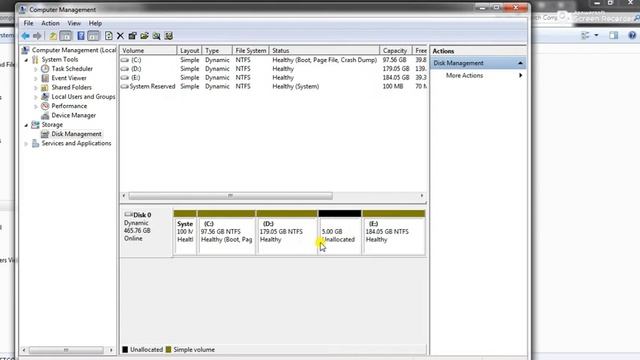Select the (C:) 97.56 GB partition block
Image resolution: width=640 pixels, height=360 pixels.
coord(227,233)
